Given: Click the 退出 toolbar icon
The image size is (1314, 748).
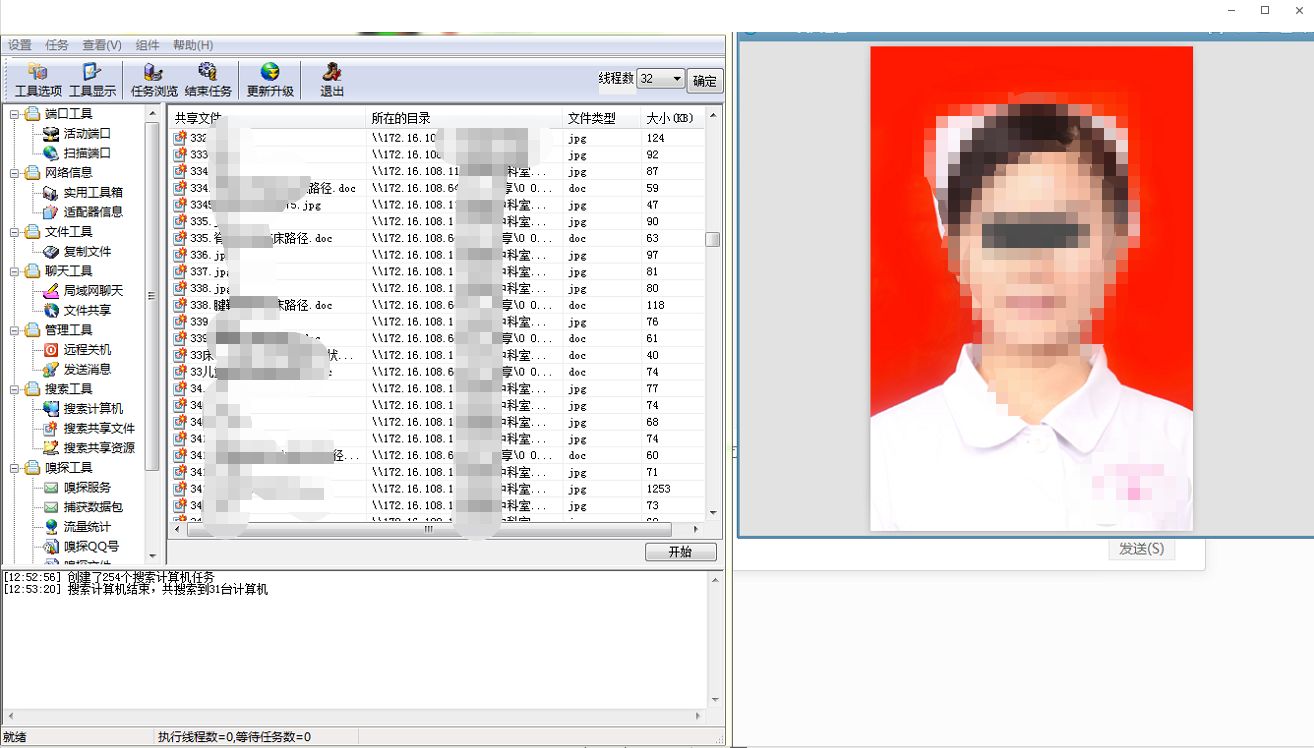Looking at the screenshot, I should pos(332,79).
